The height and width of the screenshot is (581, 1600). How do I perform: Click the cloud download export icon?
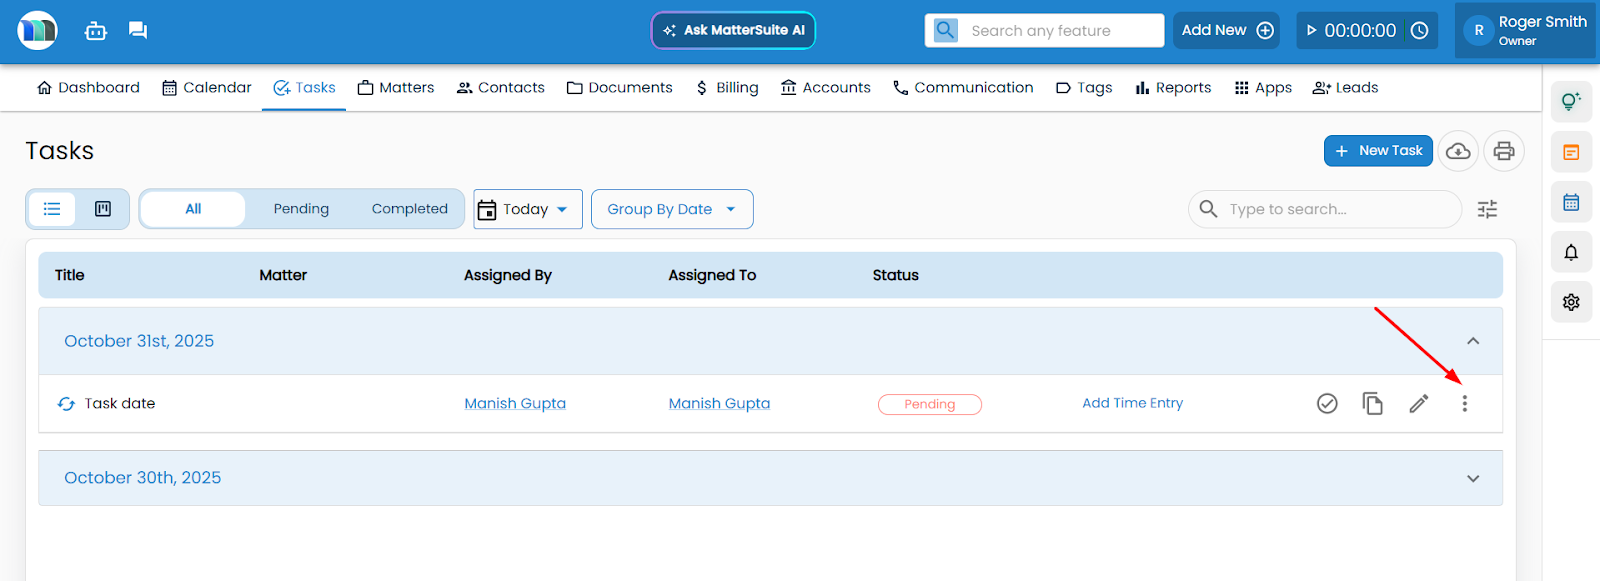point(1458,151)
